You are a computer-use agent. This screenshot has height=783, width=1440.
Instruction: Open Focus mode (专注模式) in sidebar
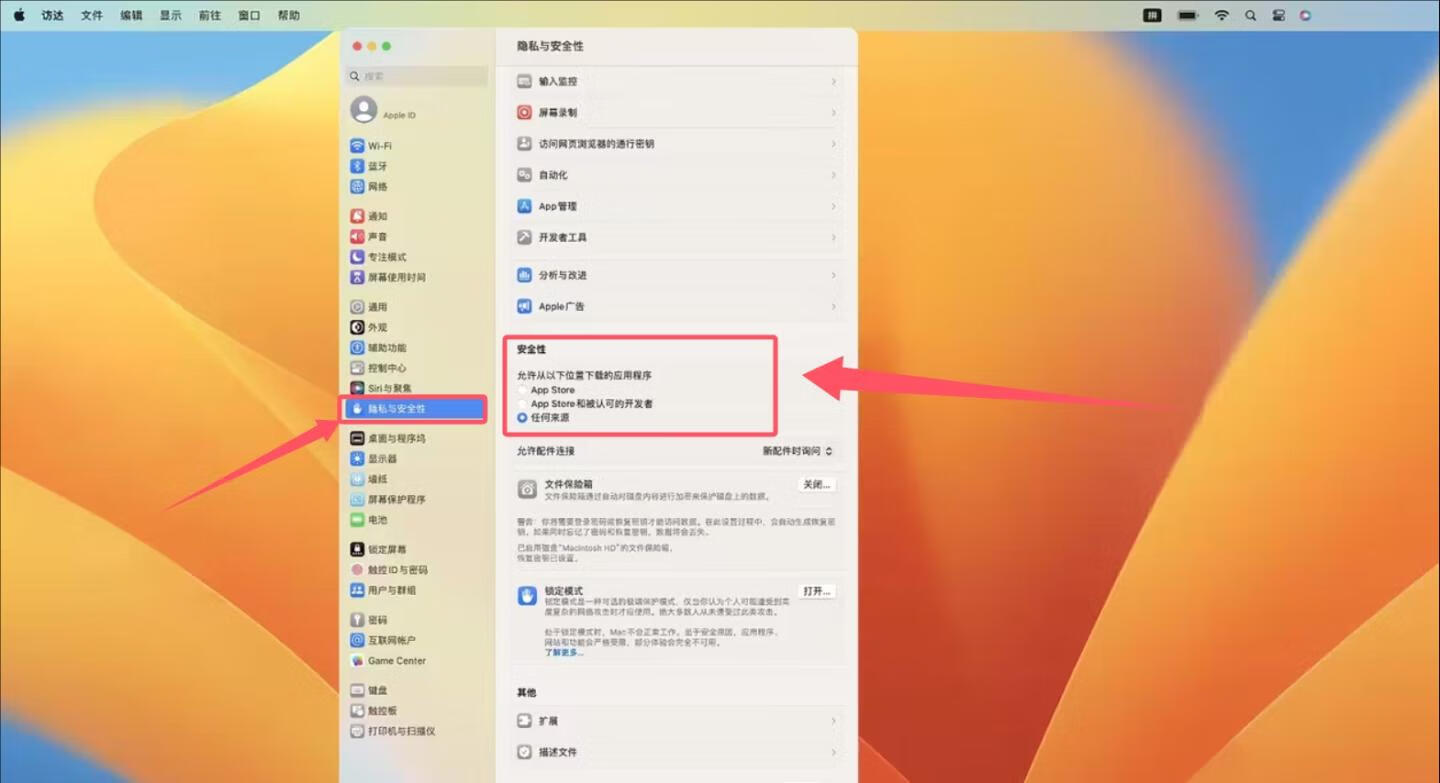pyautogui.click(x=386, y=257)
